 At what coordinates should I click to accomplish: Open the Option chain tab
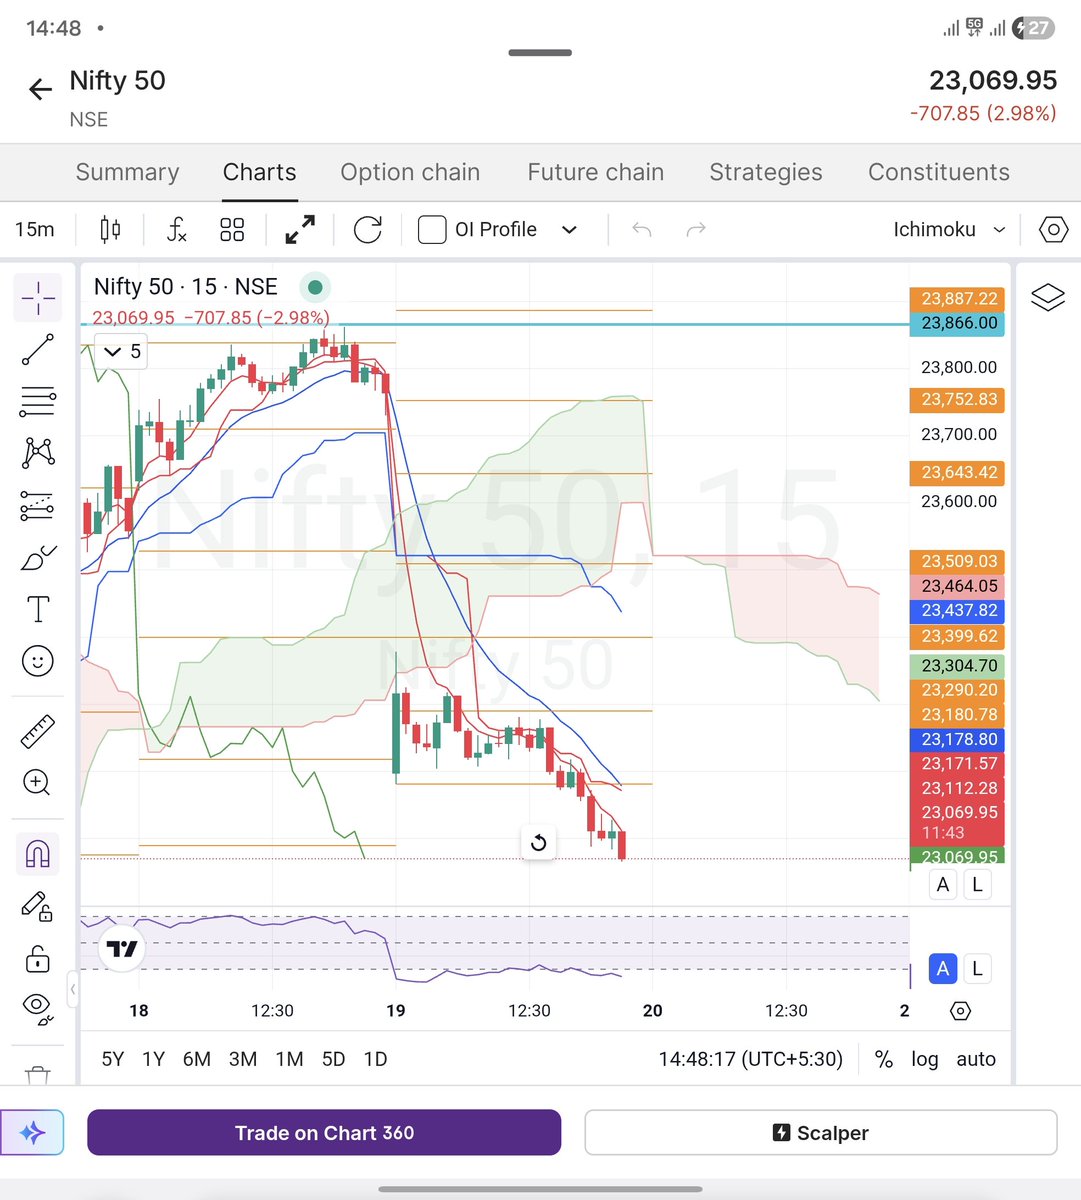tap(410, 172)
